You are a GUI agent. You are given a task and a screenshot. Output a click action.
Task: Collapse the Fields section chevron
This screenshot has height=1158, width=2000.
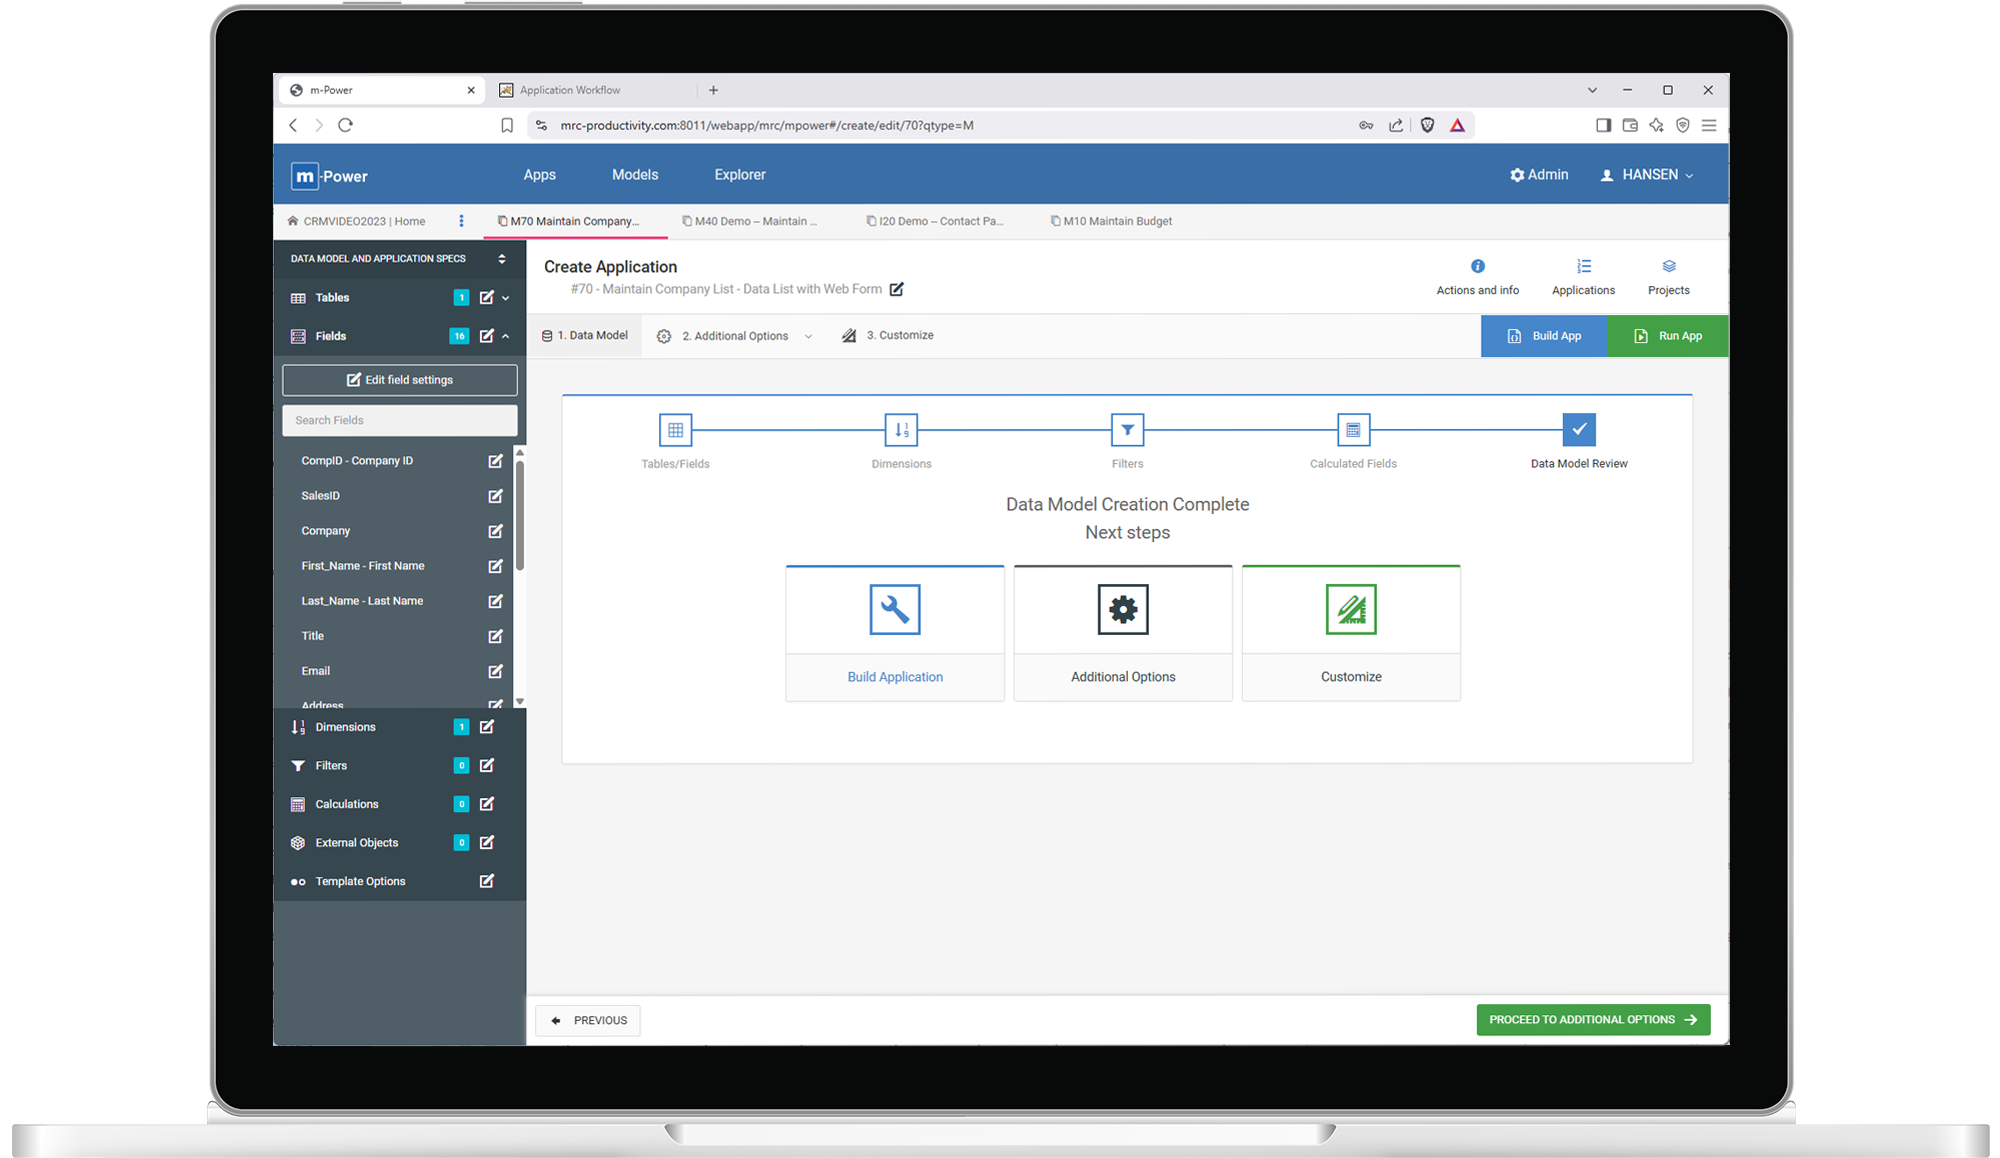(506, 336)
